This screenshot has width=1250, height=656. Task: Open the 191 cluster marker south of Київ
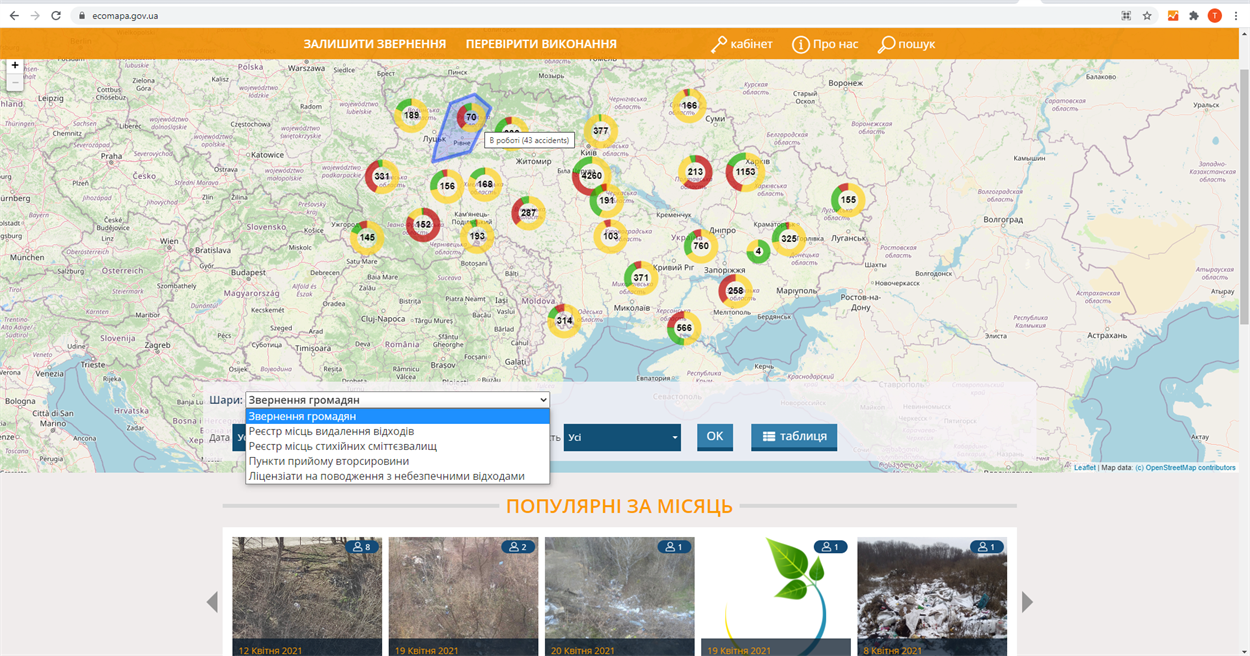pyautogui.click(x=606, y=201)
